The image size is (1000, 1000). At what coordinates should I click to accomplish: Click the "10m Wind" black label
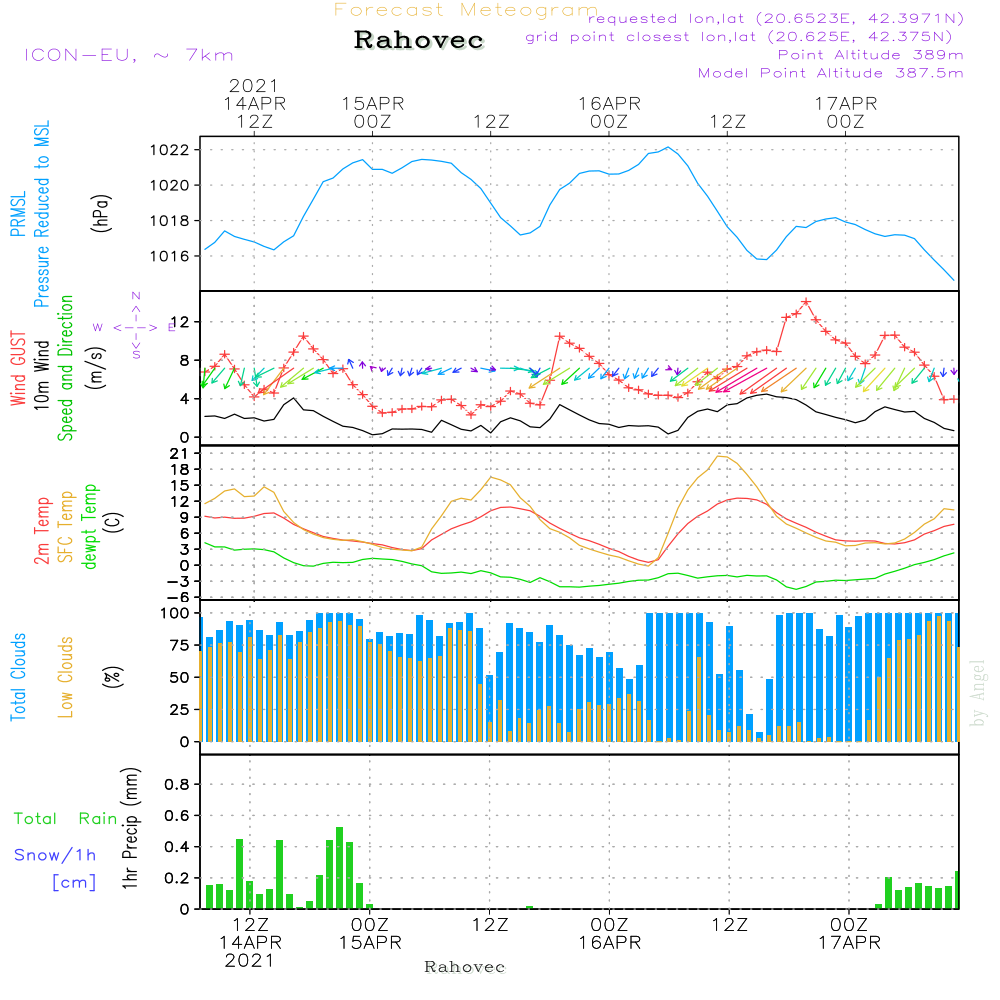[41, 375]
